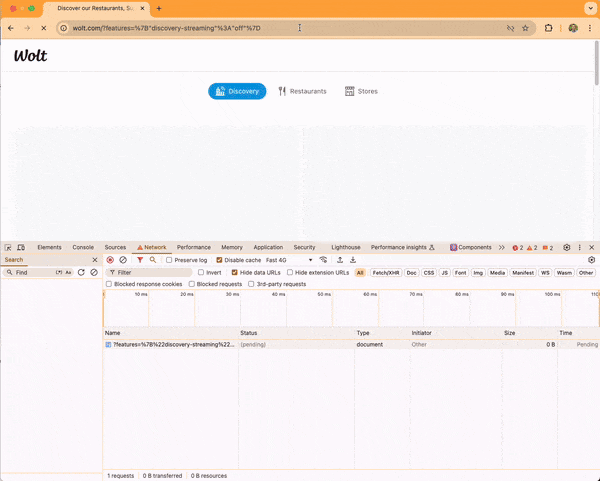Close the DevTools panel
This screenshot has width=600, height=481.
(592, 248)
